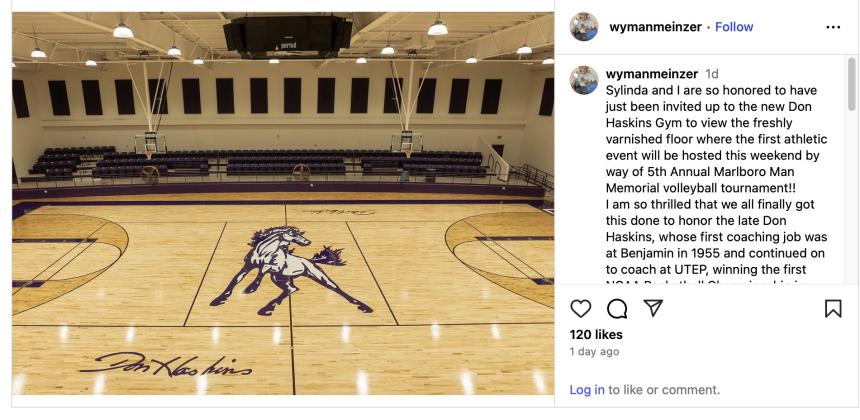This screenshot has height=420, width=860.
Task: Save post using the bookmark icon
Action: 833,309
